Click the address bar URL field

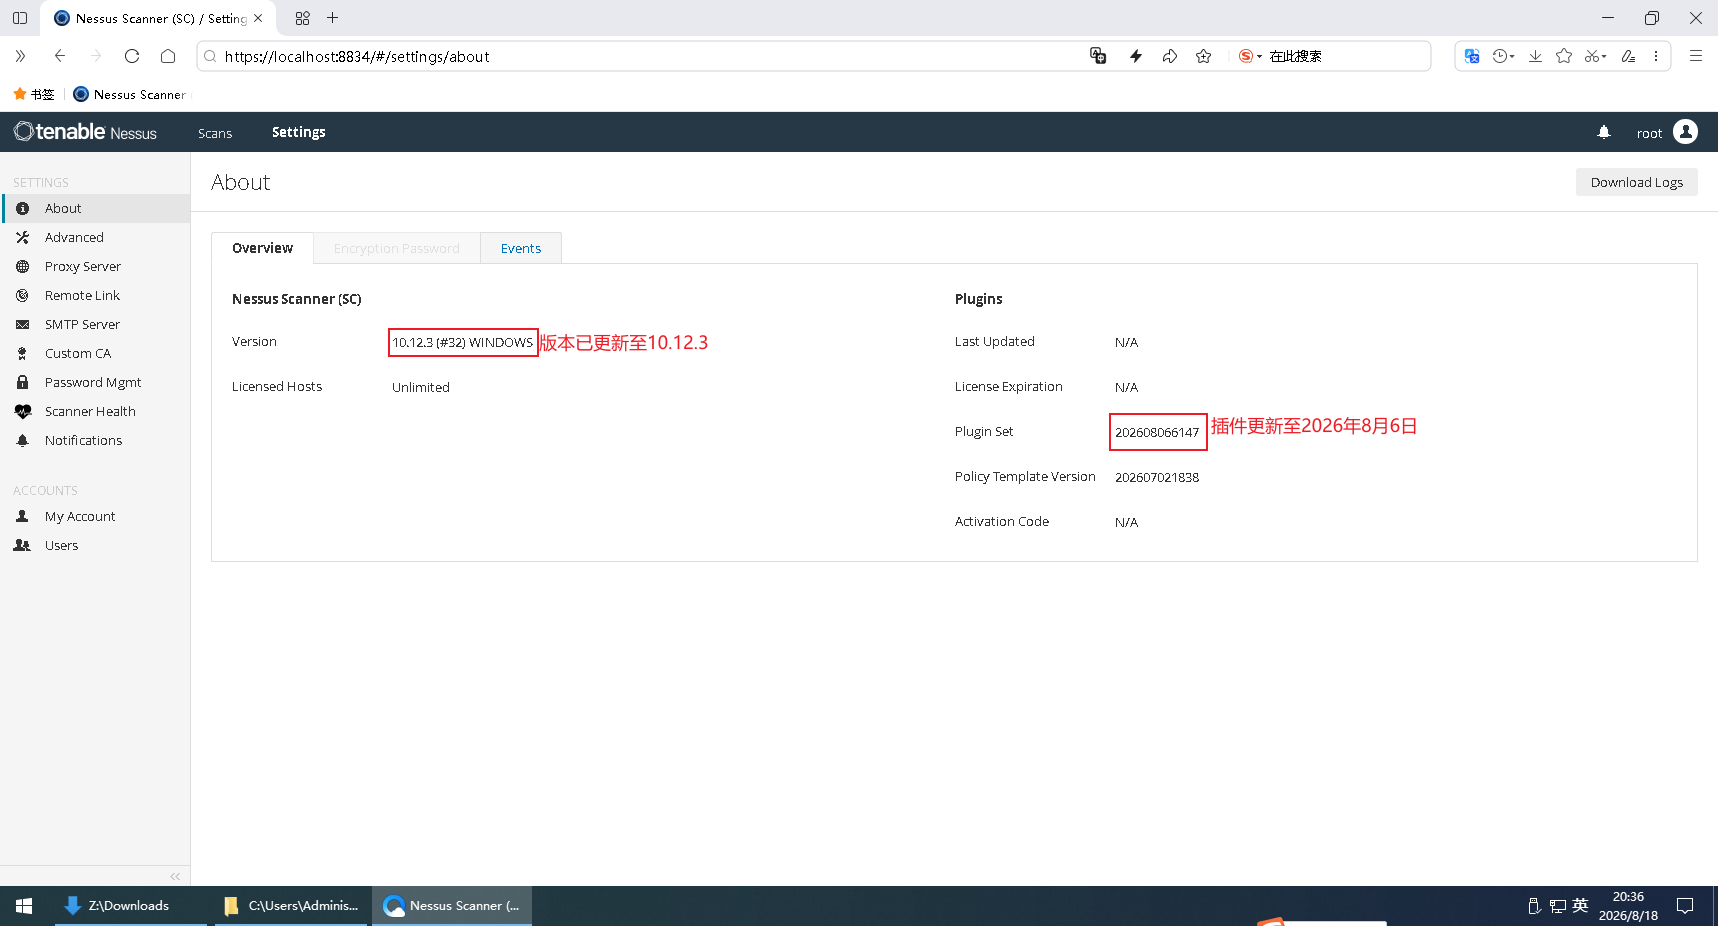pyautogui.click(x=640, y=56)
